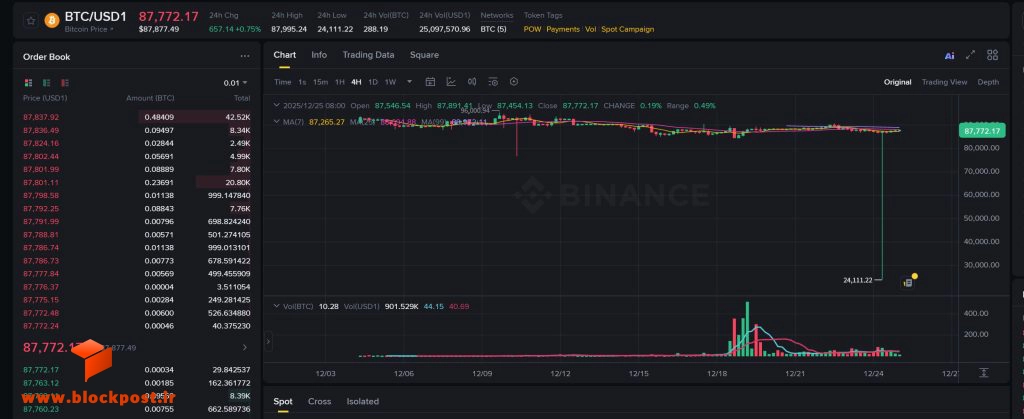
Task: Switch chart mode to Depth
Action: pyautogui.click(x=988, y=82)
